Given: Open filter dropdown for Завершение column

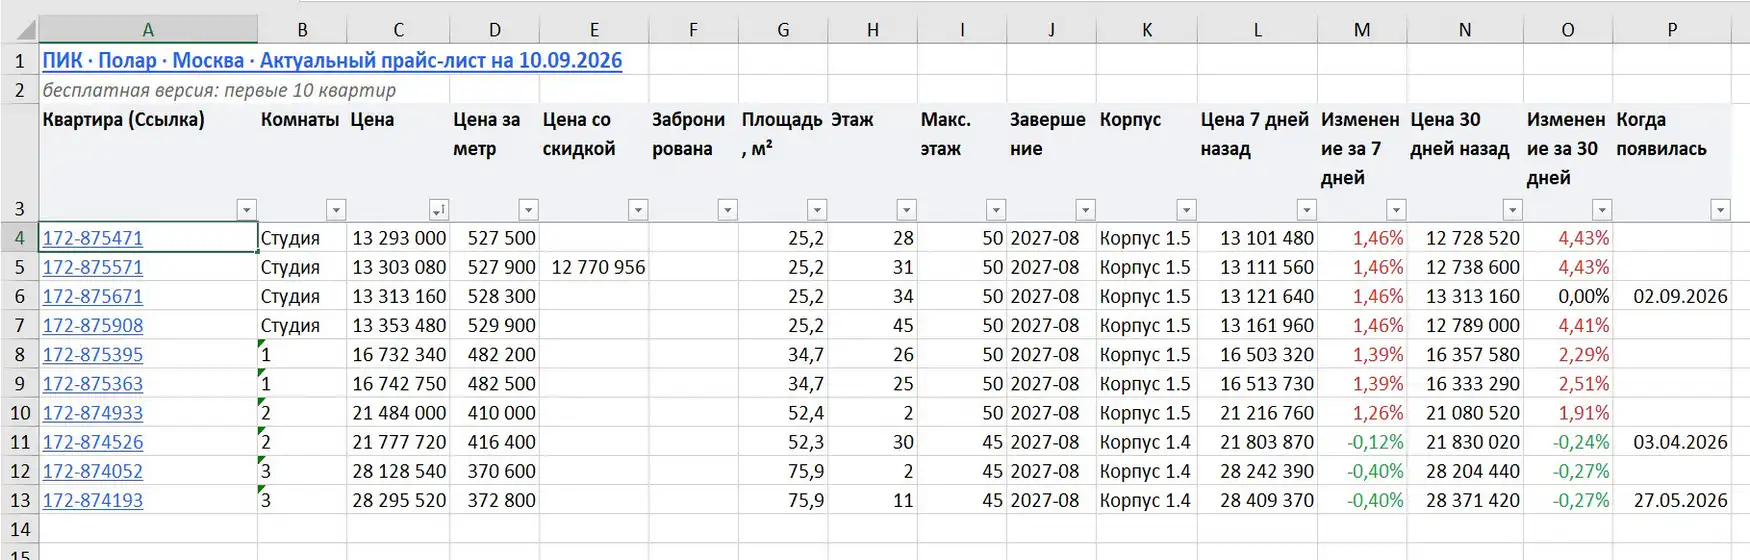Looking at the screenshot, I should [1085, 210].
